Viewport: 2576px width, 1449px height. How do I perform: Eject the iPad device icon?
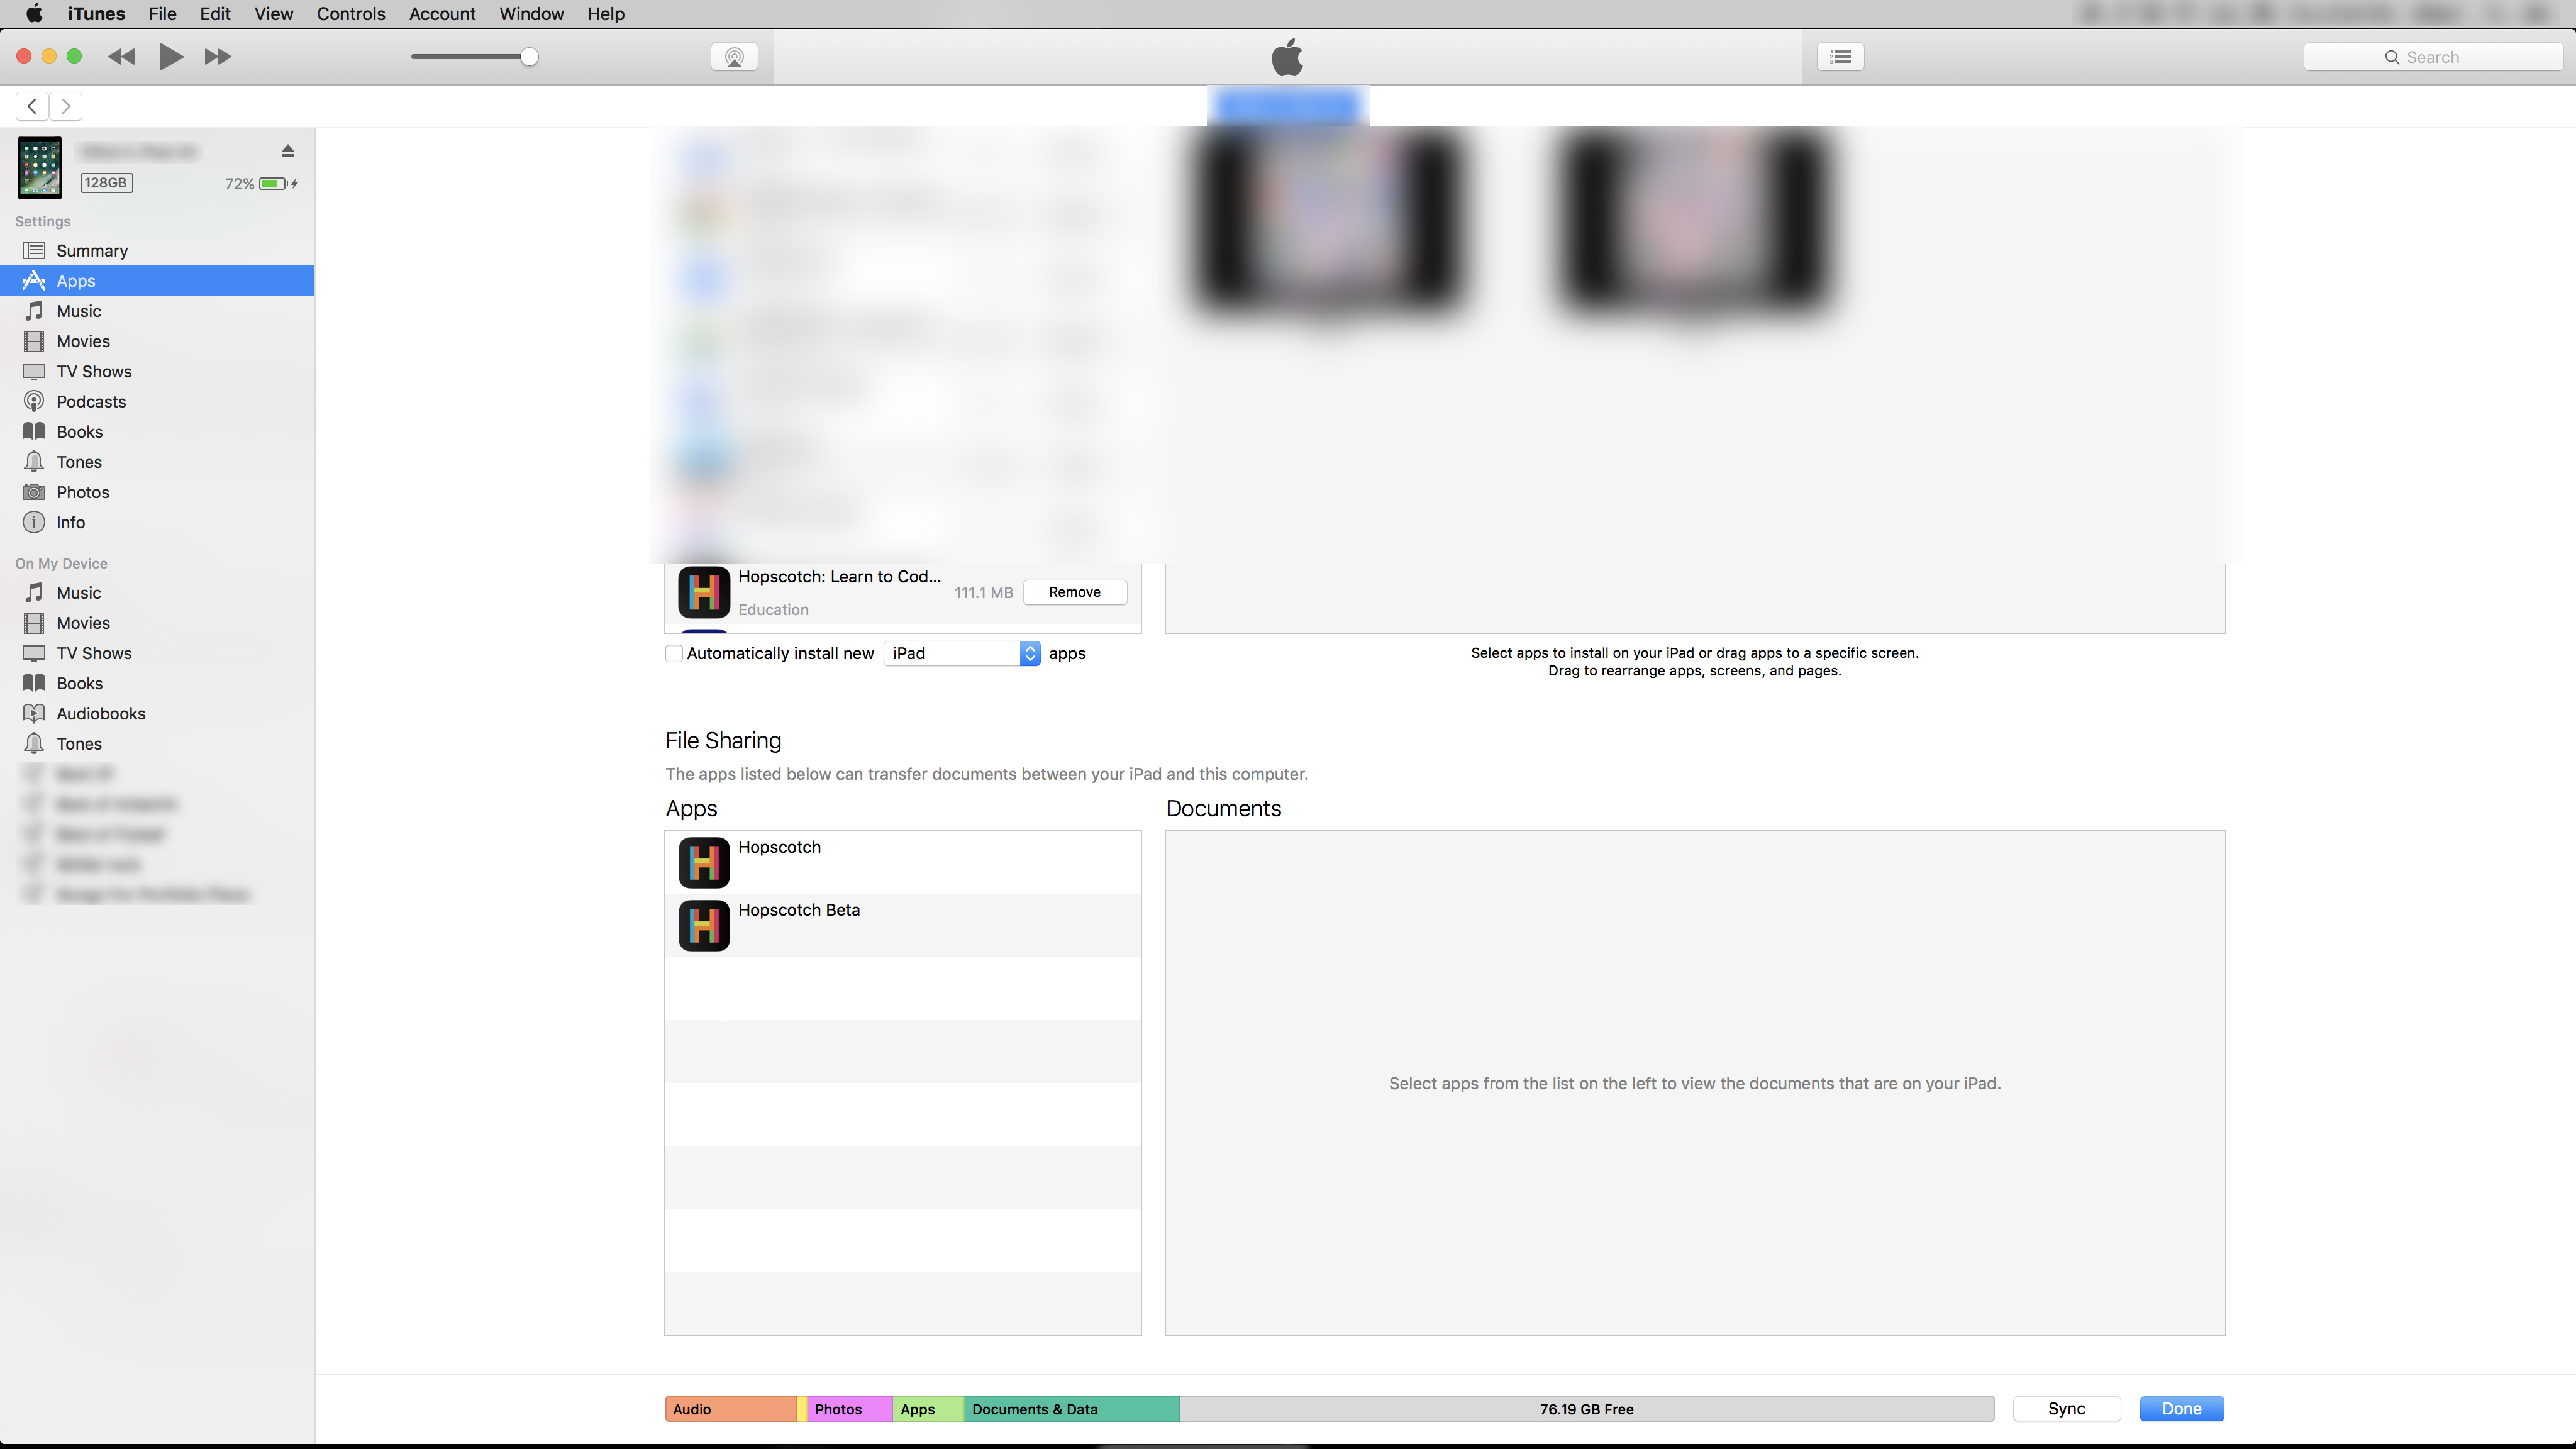[x=288, y=151]
